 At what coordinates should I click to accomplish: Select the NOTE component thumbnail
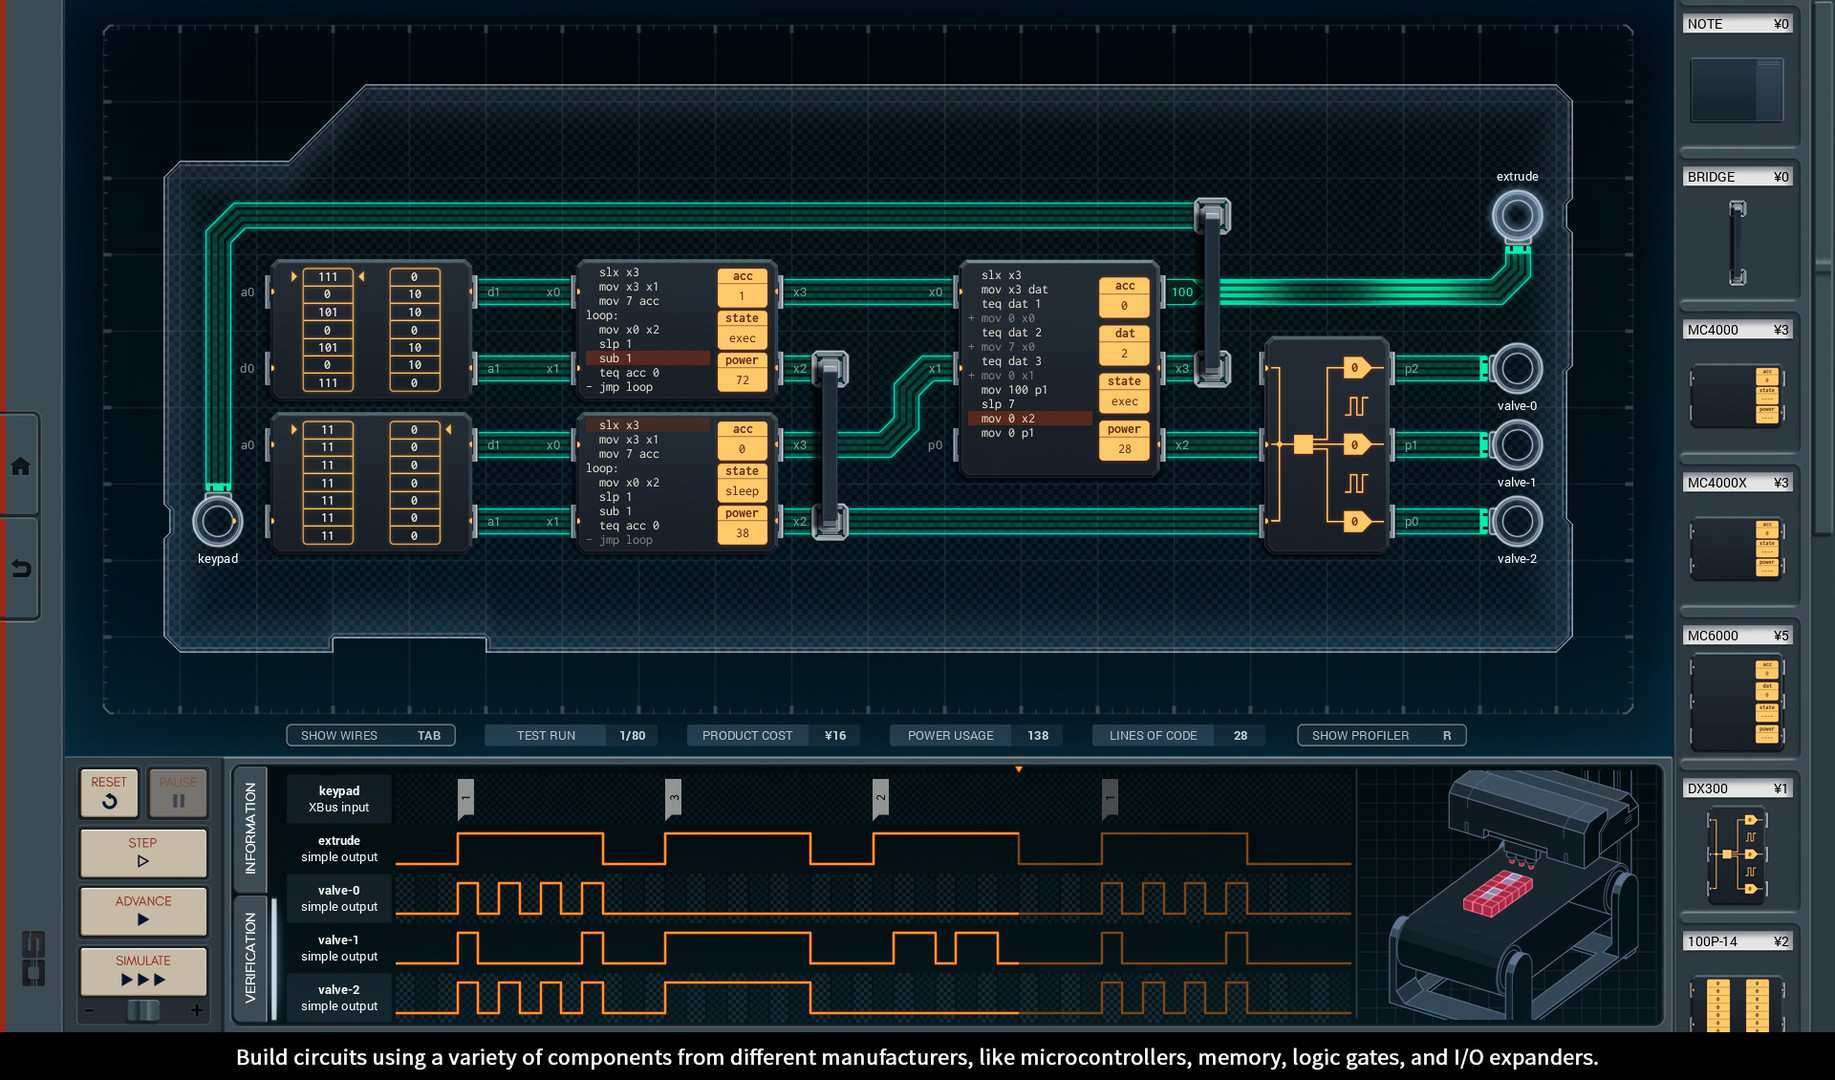1738,89
